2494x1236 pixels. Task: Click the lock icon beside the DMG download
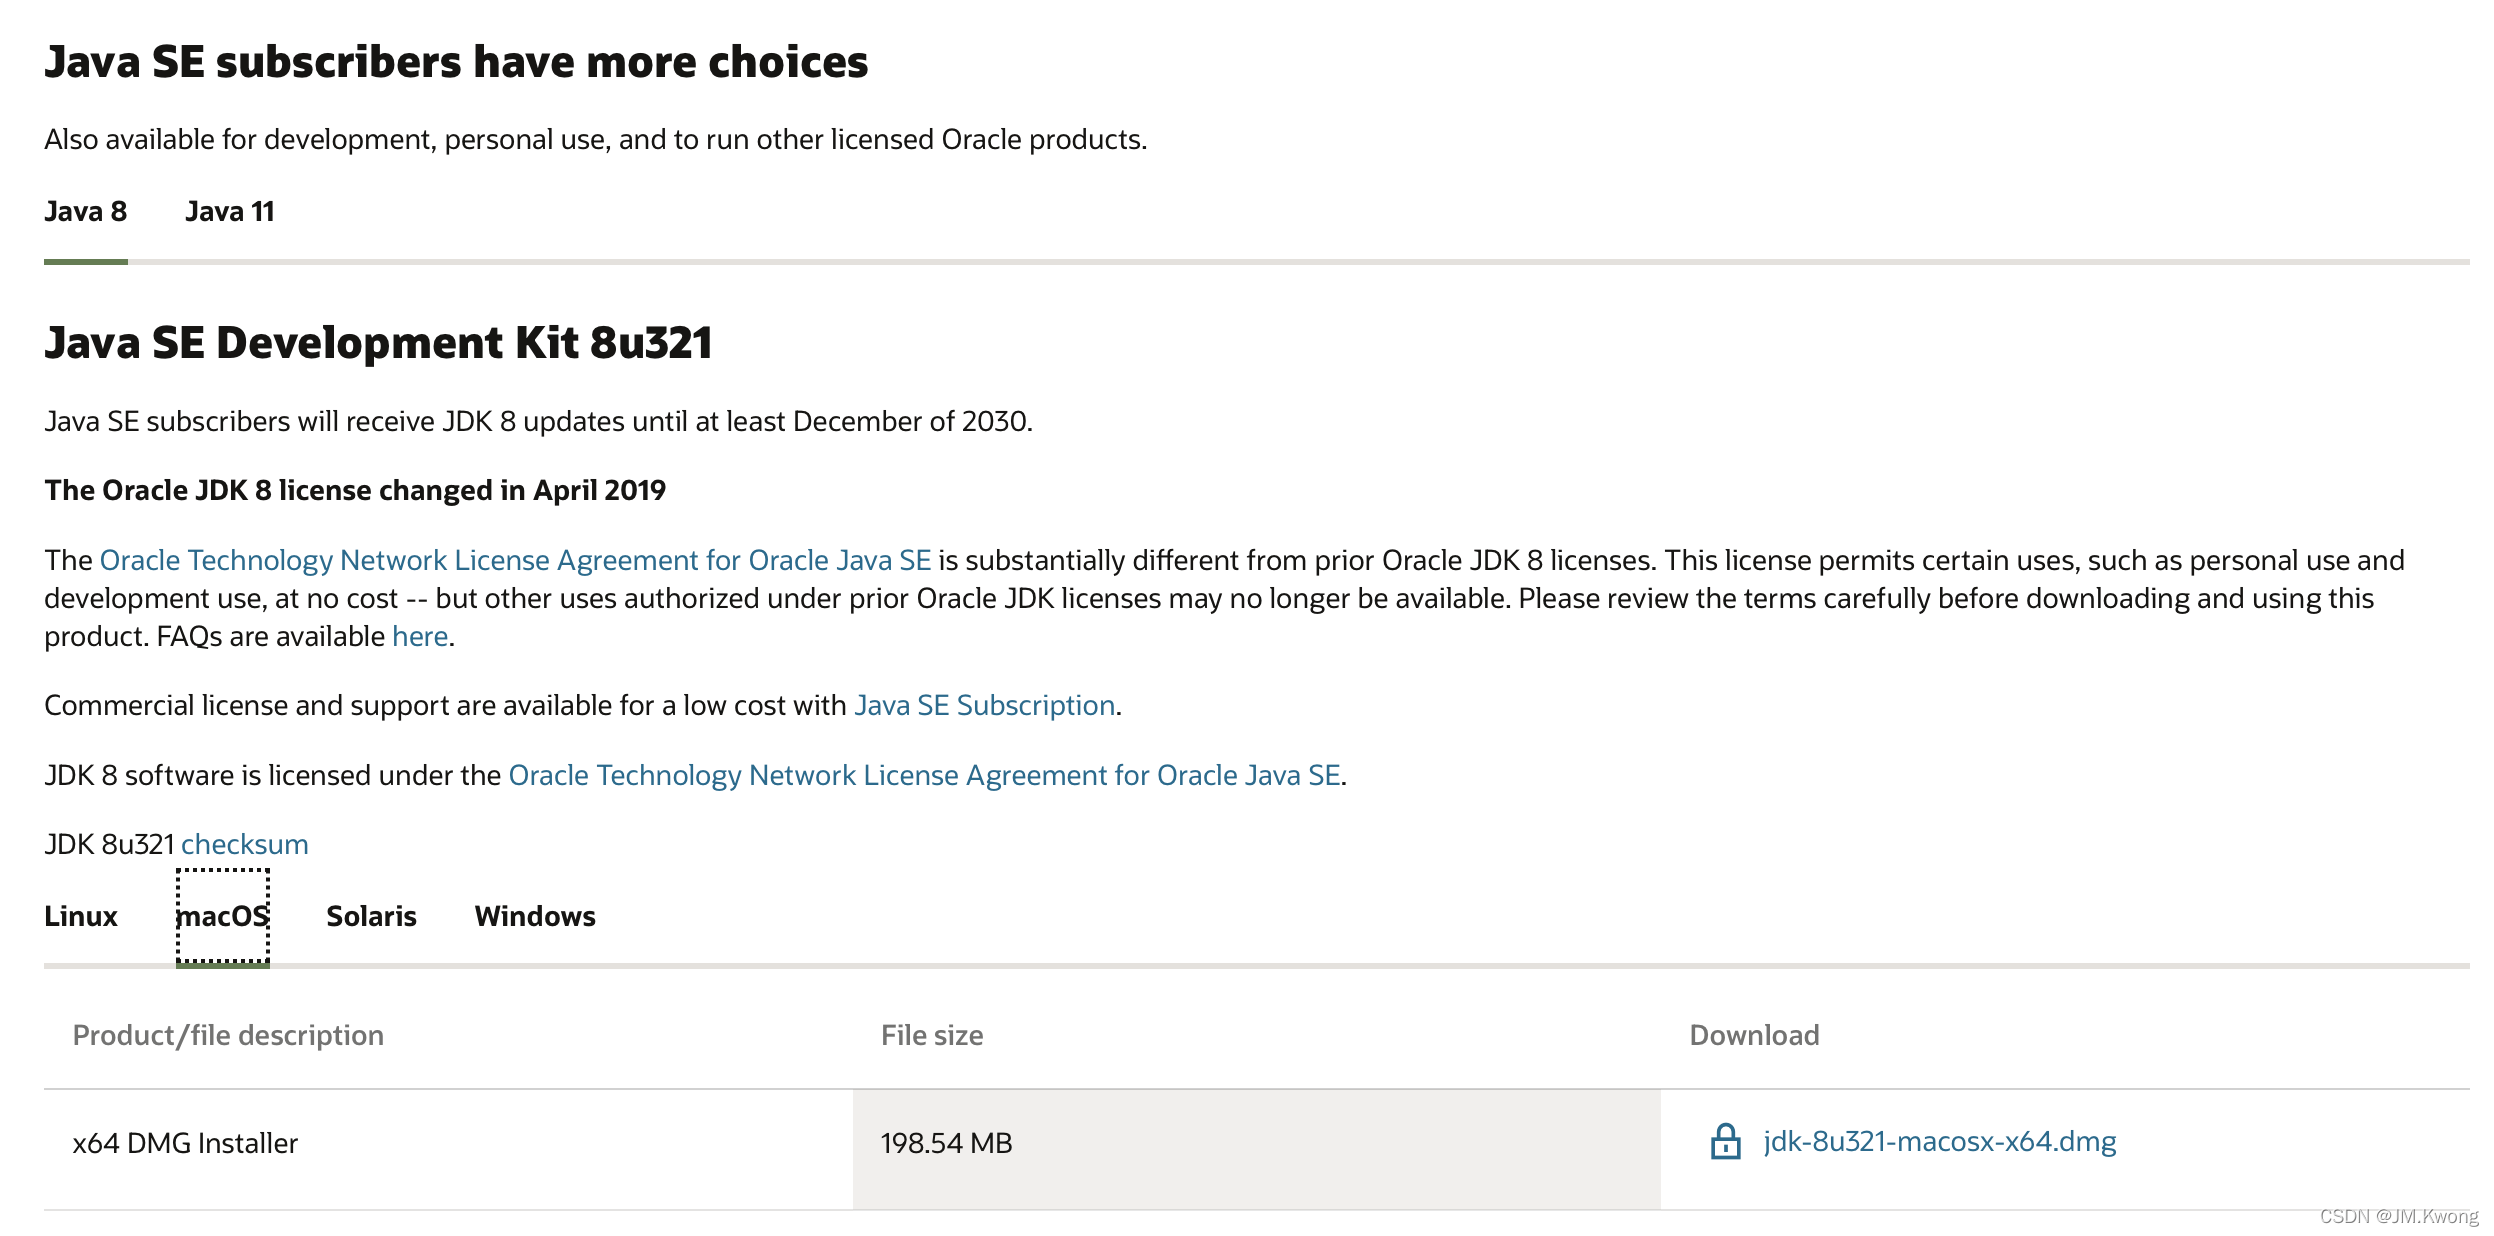(1724, 1141)
